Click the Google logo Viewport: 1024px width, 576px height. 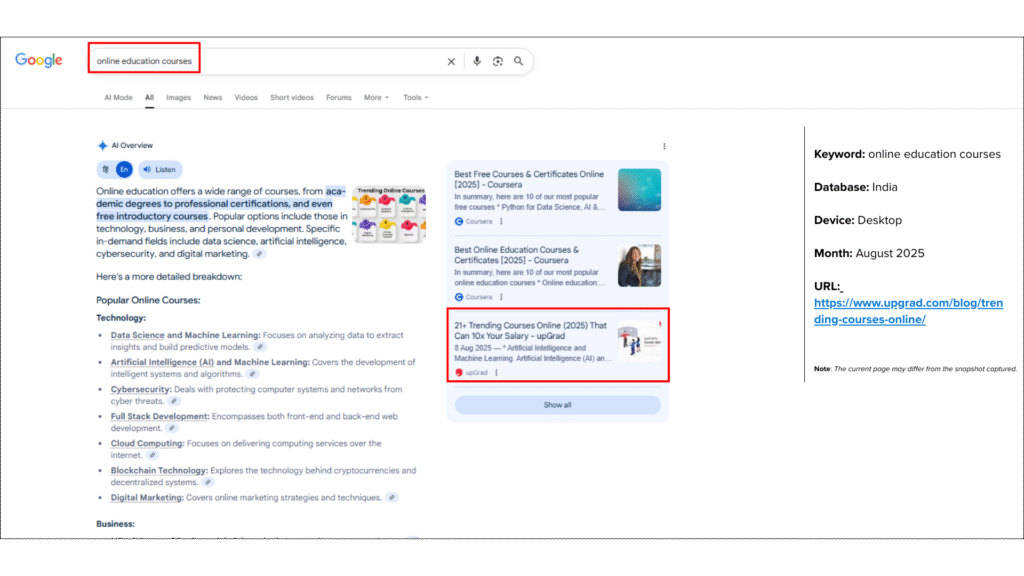point(39,61)
